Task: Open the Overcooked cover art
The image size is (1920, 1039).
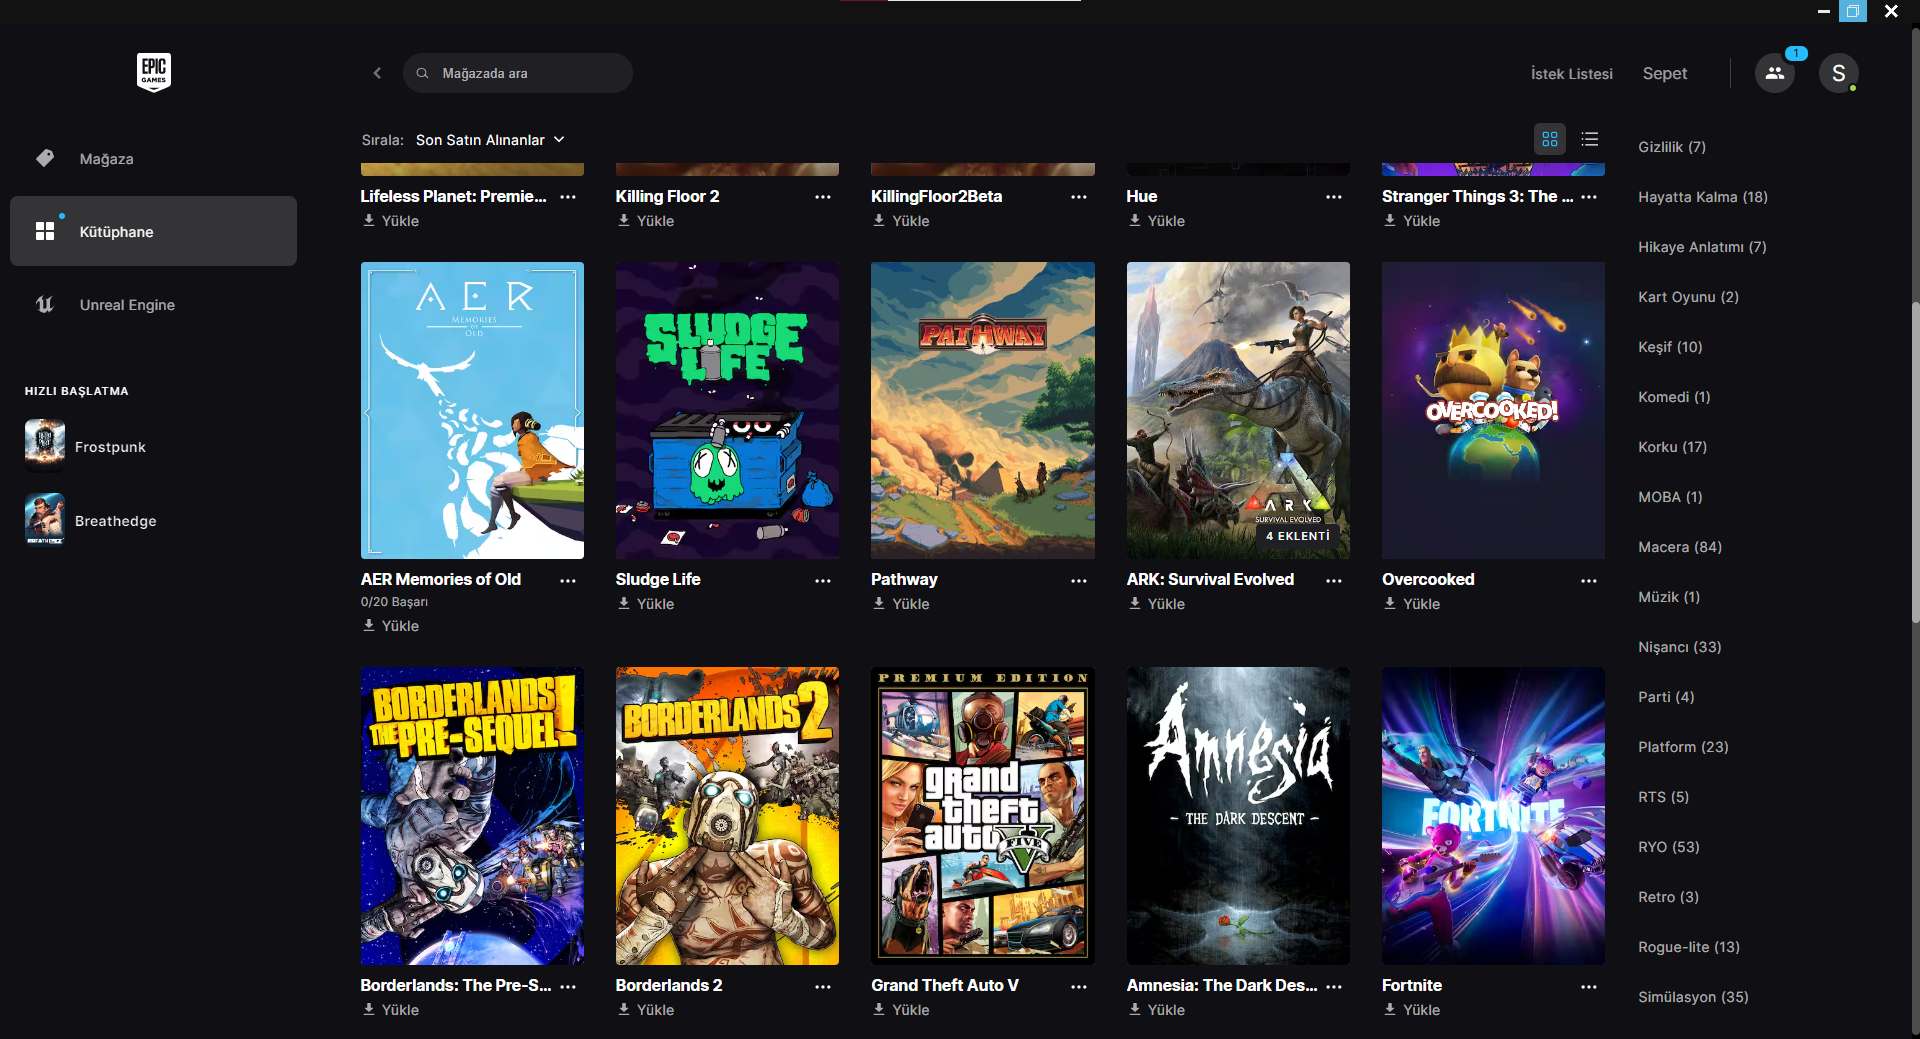Action: tap(1493, 410)
